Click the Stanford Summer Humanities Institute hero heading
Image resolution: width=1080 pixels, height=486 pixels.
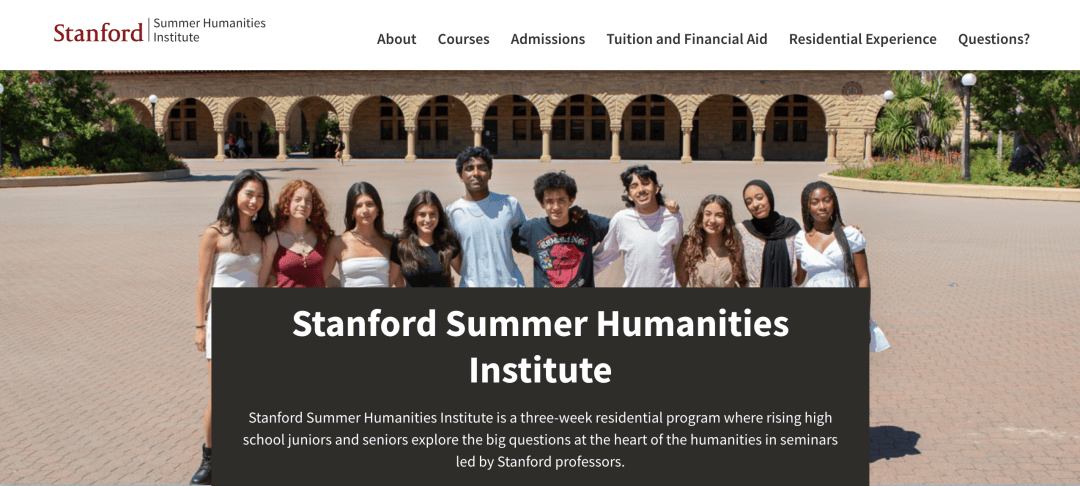pyautogui.click(x=540, y=347)
